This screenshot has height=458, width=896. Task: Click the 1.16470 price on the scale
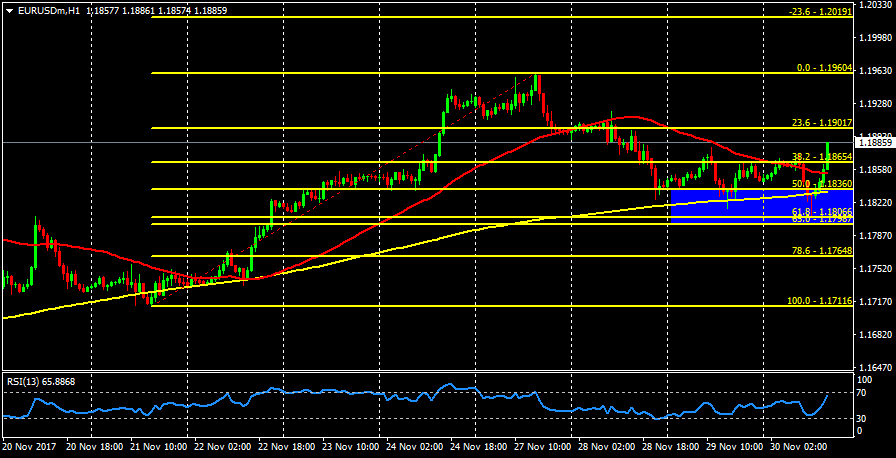pos(876,367)
